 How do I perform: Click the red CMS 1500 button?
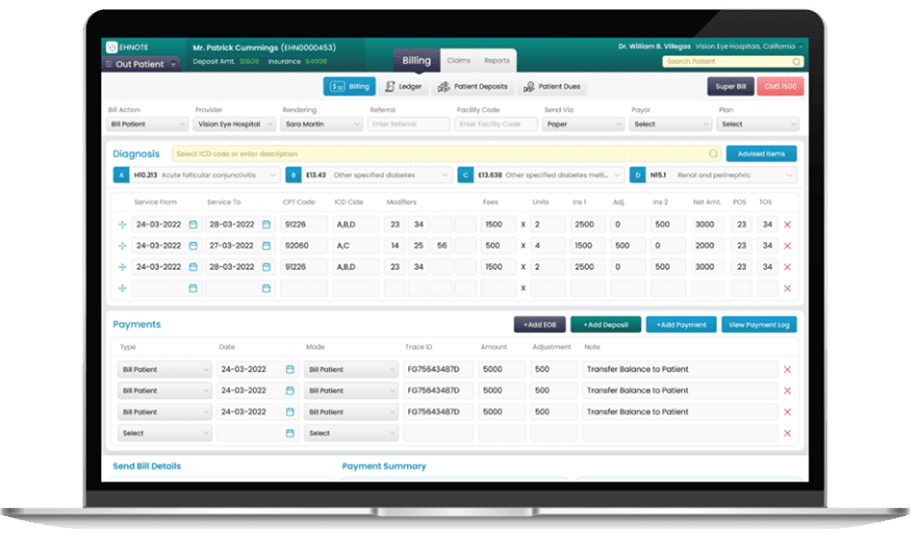tap(780, 87)
